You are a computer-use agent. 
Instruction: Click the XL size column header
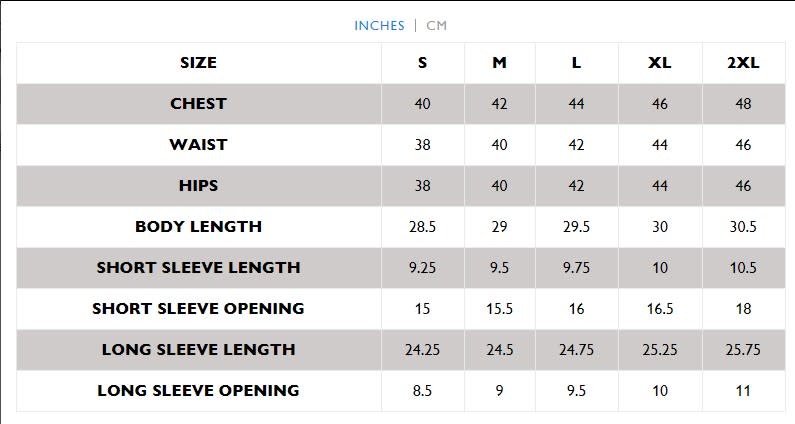[659, 63]
